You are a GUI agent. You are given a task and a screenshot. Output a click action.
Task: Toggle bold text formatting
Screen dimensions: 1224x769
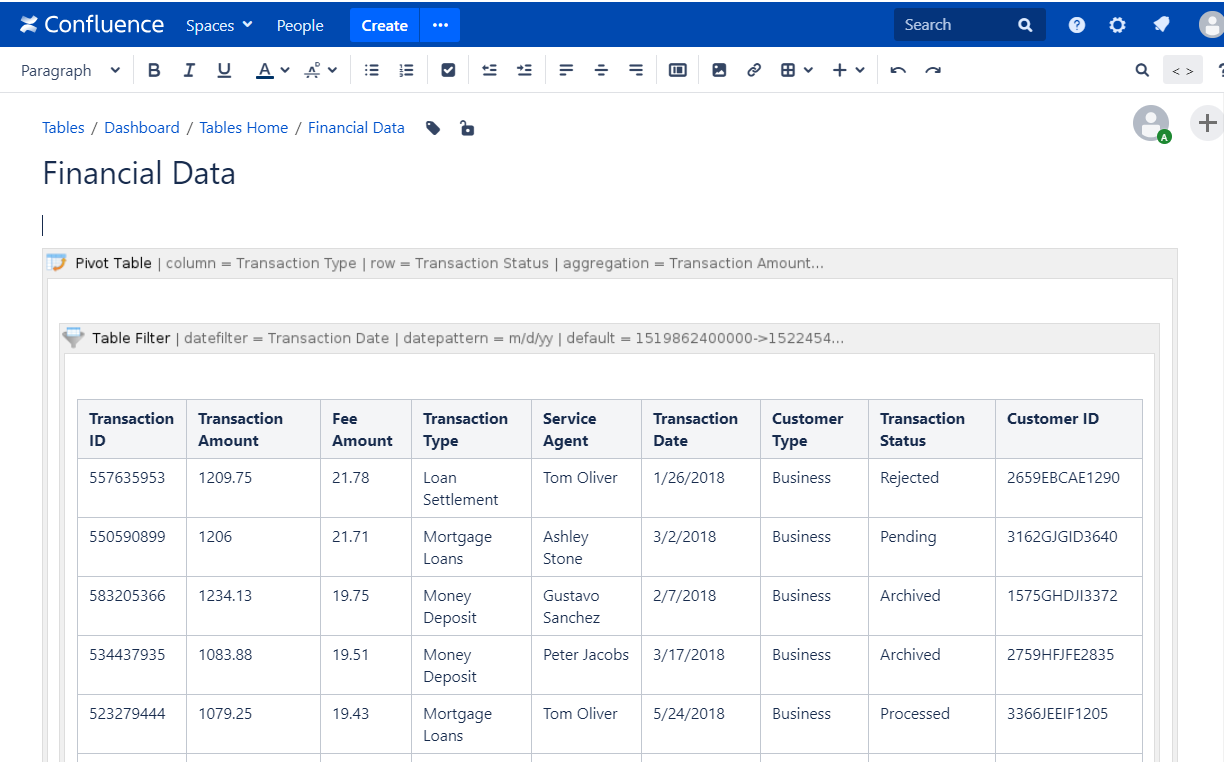[x=154, y=70]
